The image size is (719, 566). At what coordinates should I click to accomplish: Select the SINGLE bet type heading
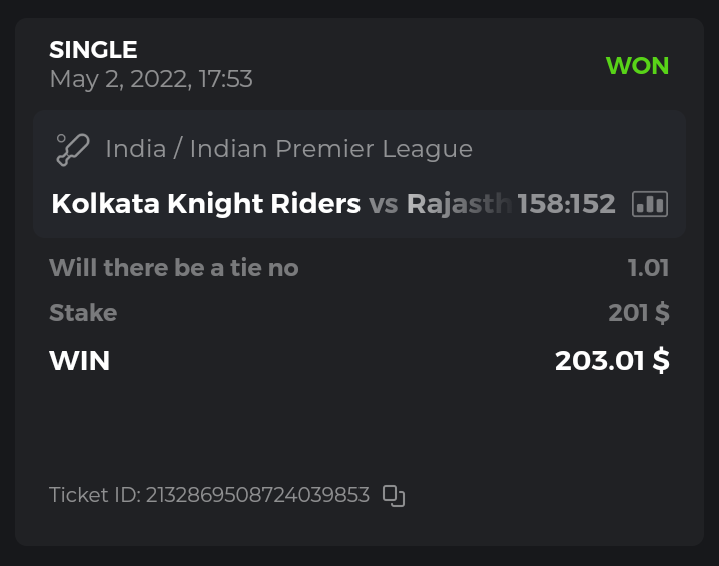click(93, 49)
